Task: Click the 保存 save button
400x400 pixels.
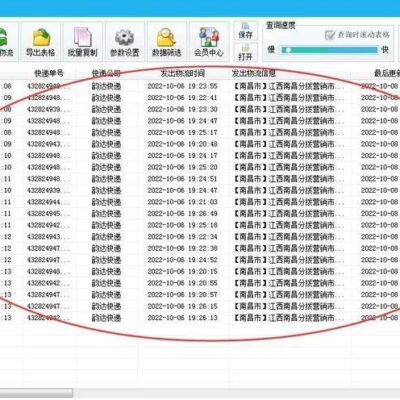Action: click(245, 31)
